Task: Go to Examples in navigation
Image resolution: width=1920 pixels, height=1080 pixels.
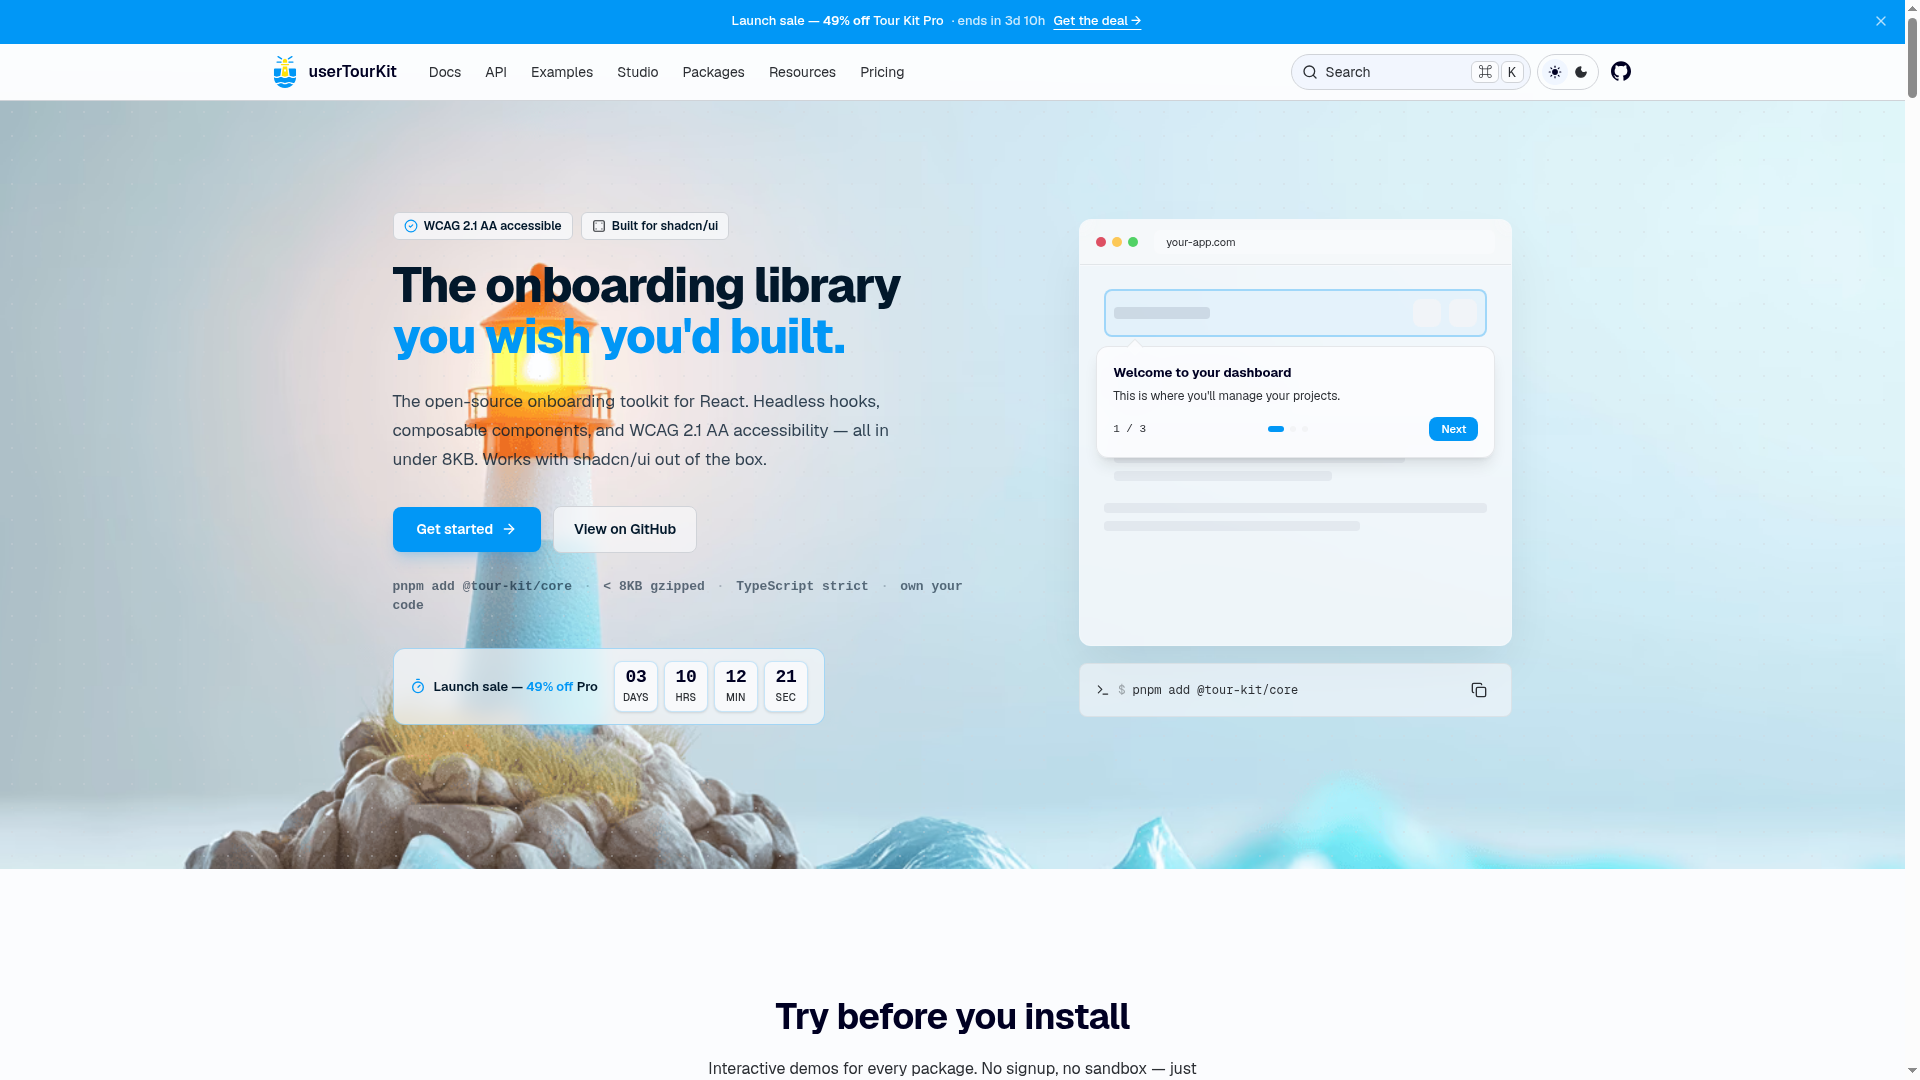Action: (562, 72)
